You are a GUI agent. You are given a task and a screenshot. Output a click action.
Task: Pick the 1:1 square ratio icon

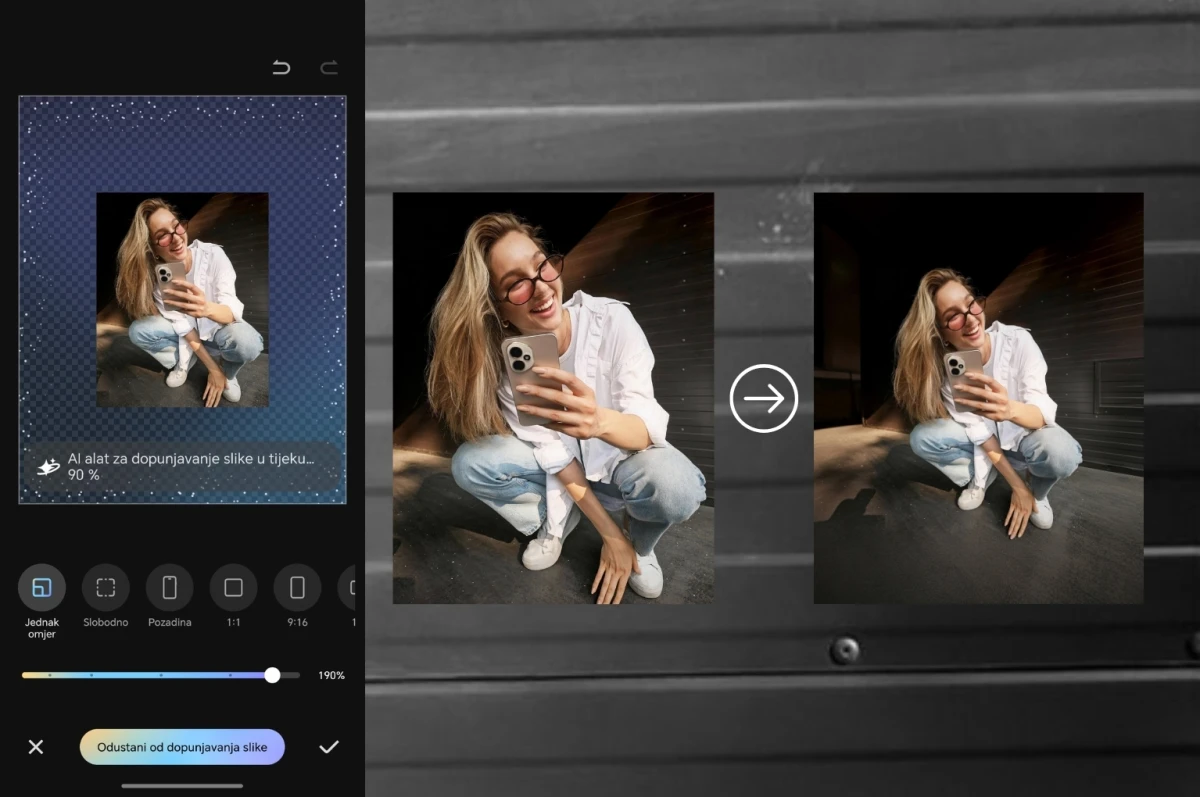coord(233,588)
